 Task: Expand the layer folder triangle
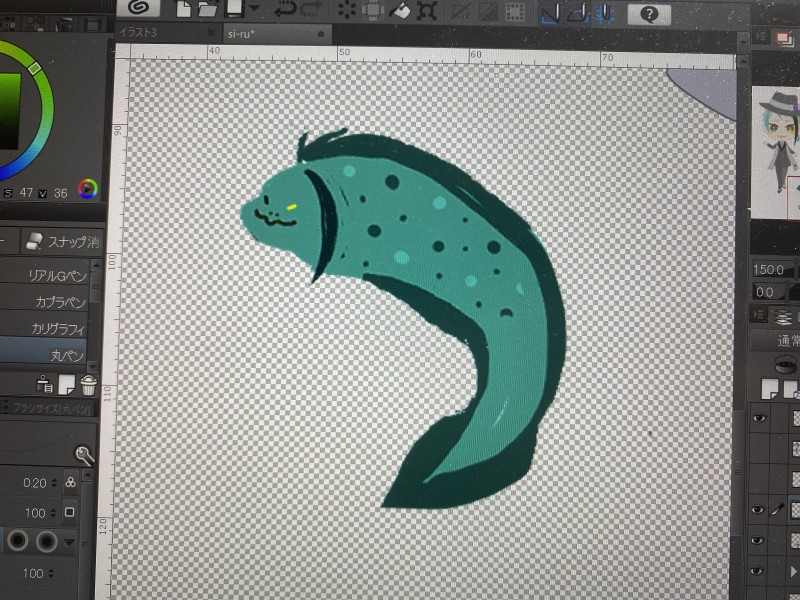click(794, 571)
